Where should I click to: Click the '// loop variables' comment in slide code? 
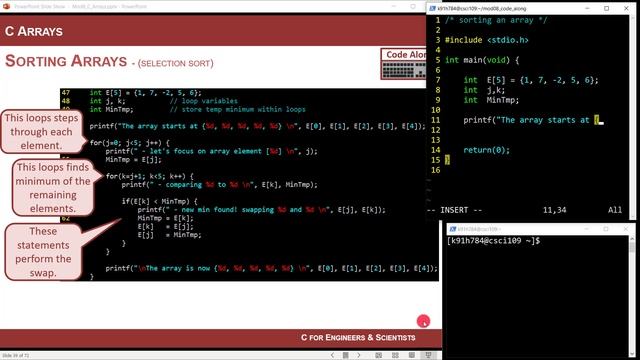click(x=204, y=101)
